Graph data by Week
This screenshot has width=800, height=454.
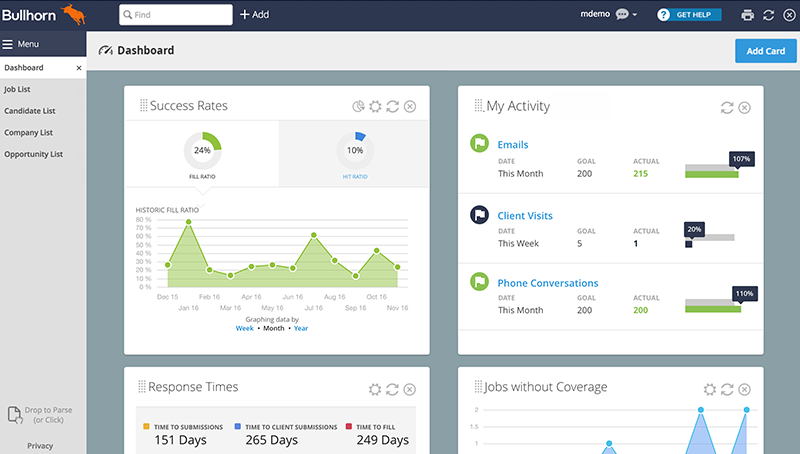point(244,329)
